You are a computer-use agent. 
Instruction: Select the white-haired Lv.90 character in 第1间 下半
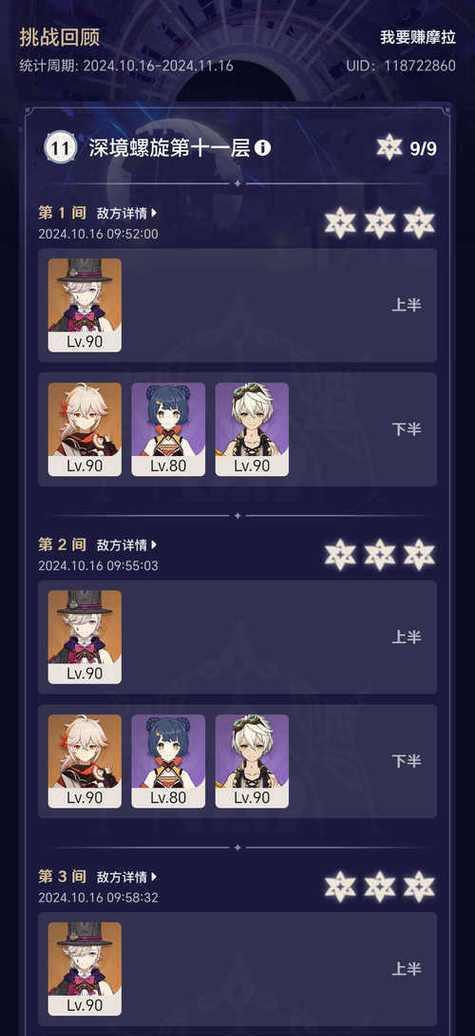pos(85,429)
